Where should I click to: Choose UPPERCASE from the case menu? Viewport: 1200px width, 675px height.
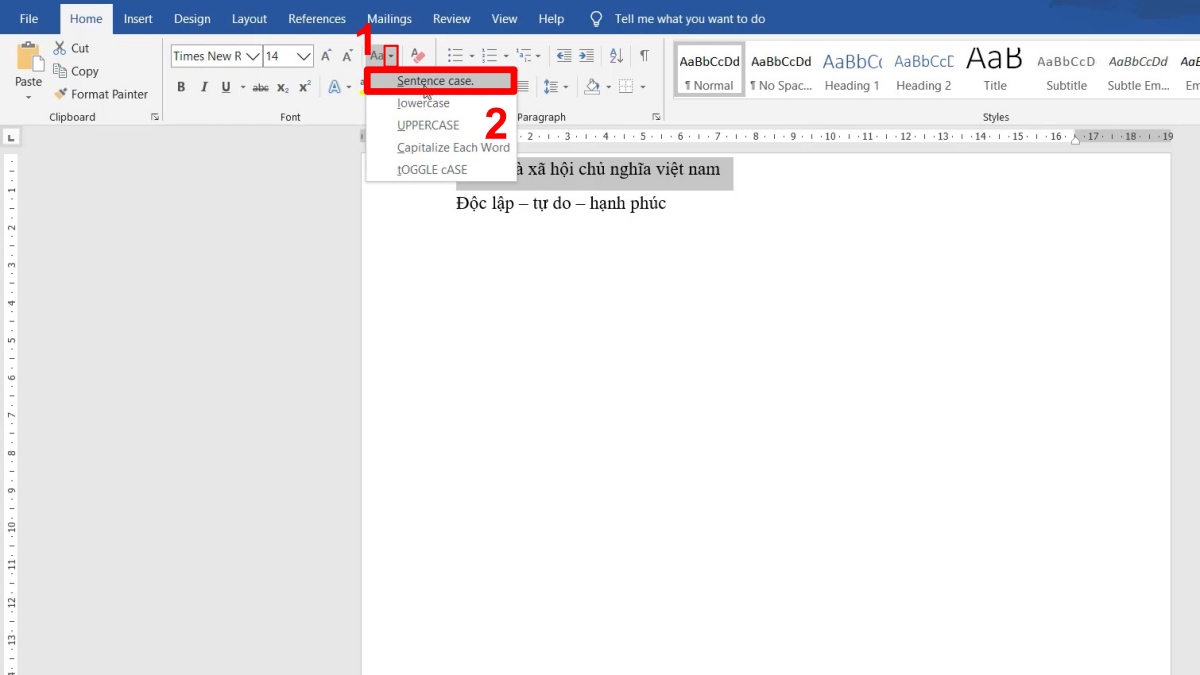tap(441, 125)
